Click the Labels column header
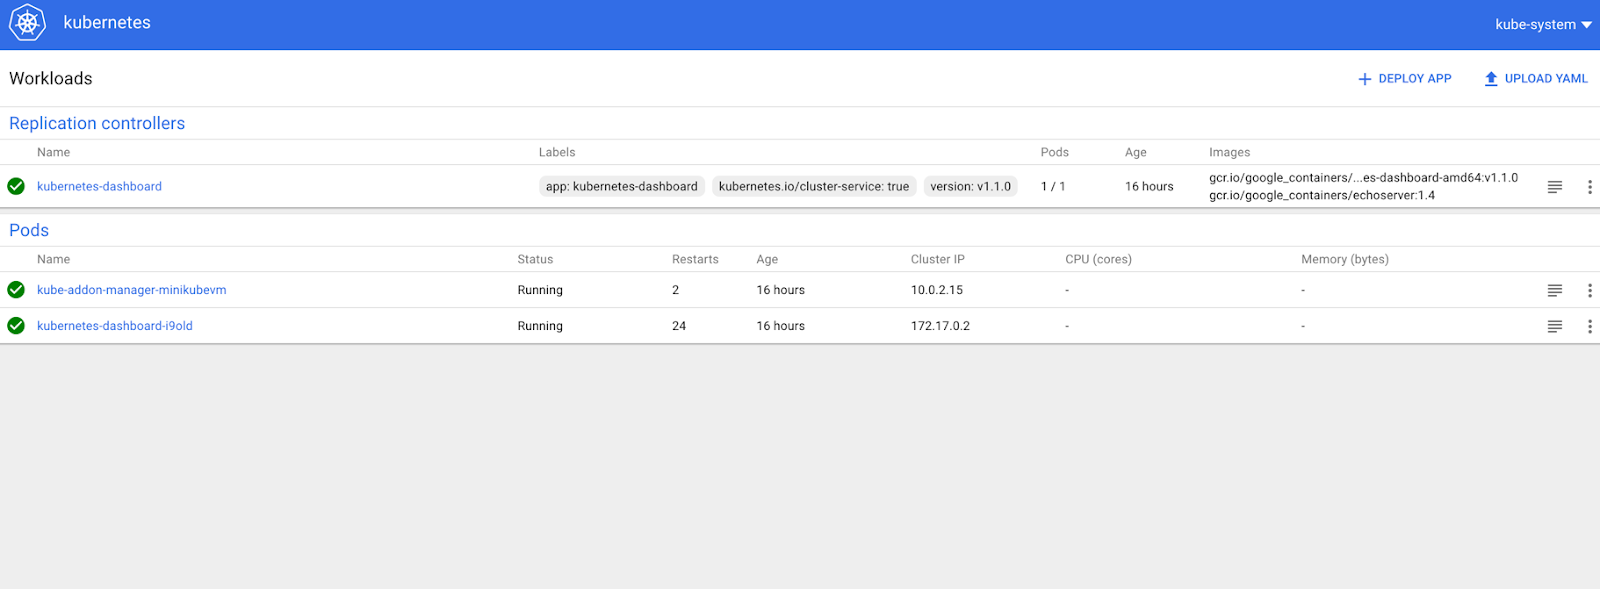The image size is (1600, 589). coord(557,152)
